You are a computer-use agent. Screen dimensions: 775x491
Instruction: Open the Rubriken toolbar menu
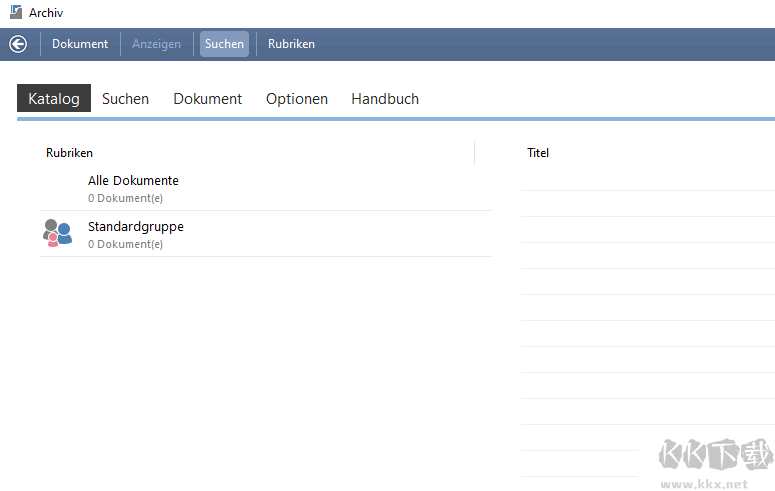point(291,44)
